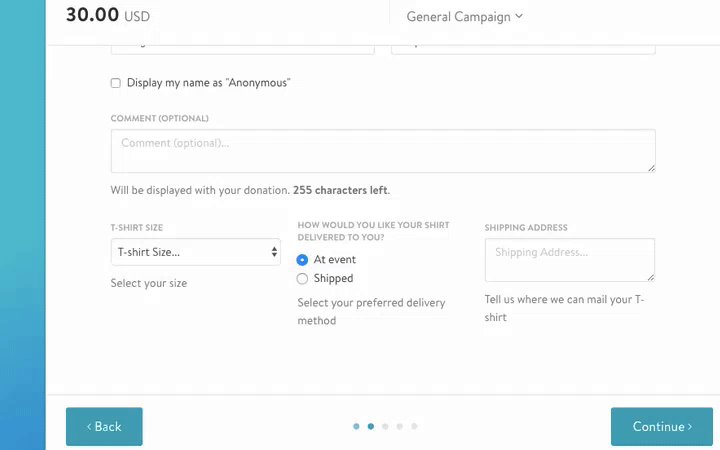Focus the Comment (optional) text area
720x450 pixels.
380,150
